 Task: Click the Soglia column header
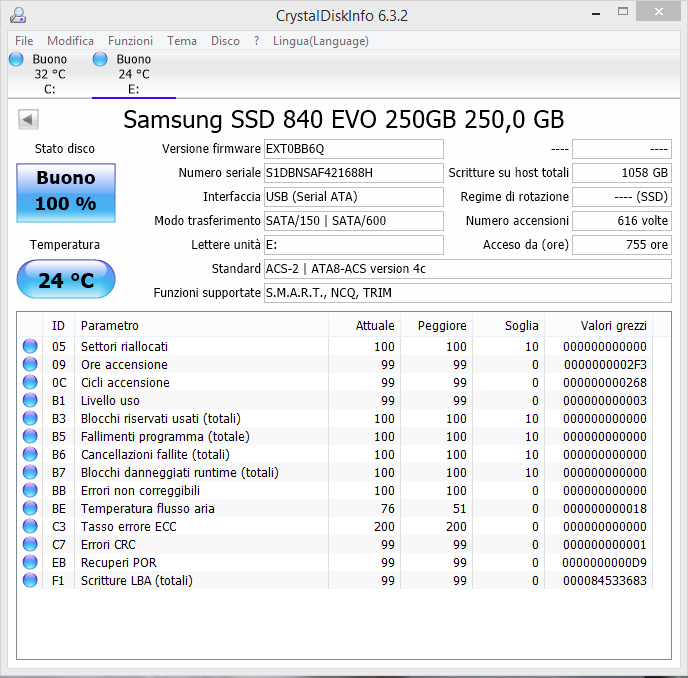(508, 326)
